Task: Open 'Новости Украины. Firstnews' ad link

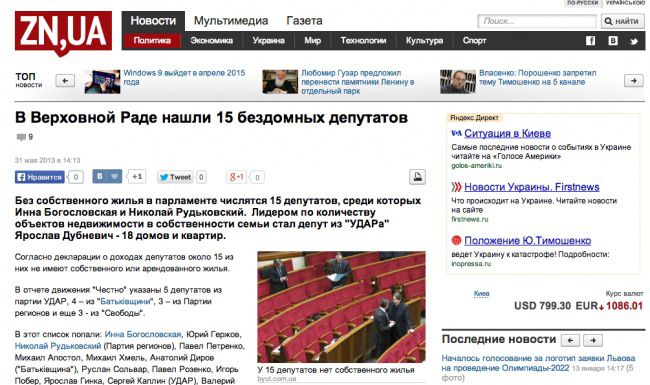Action: (x=531, y=187)
